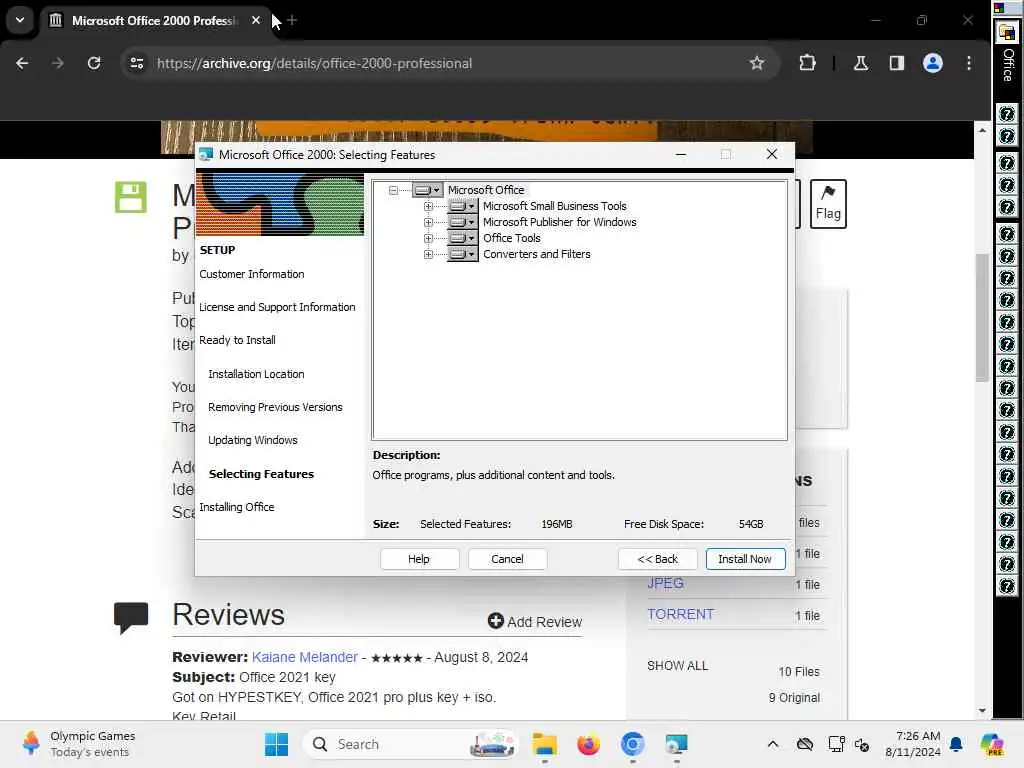
Task: Click SHOW ALL download files
Action: click(x=677, y=665)
